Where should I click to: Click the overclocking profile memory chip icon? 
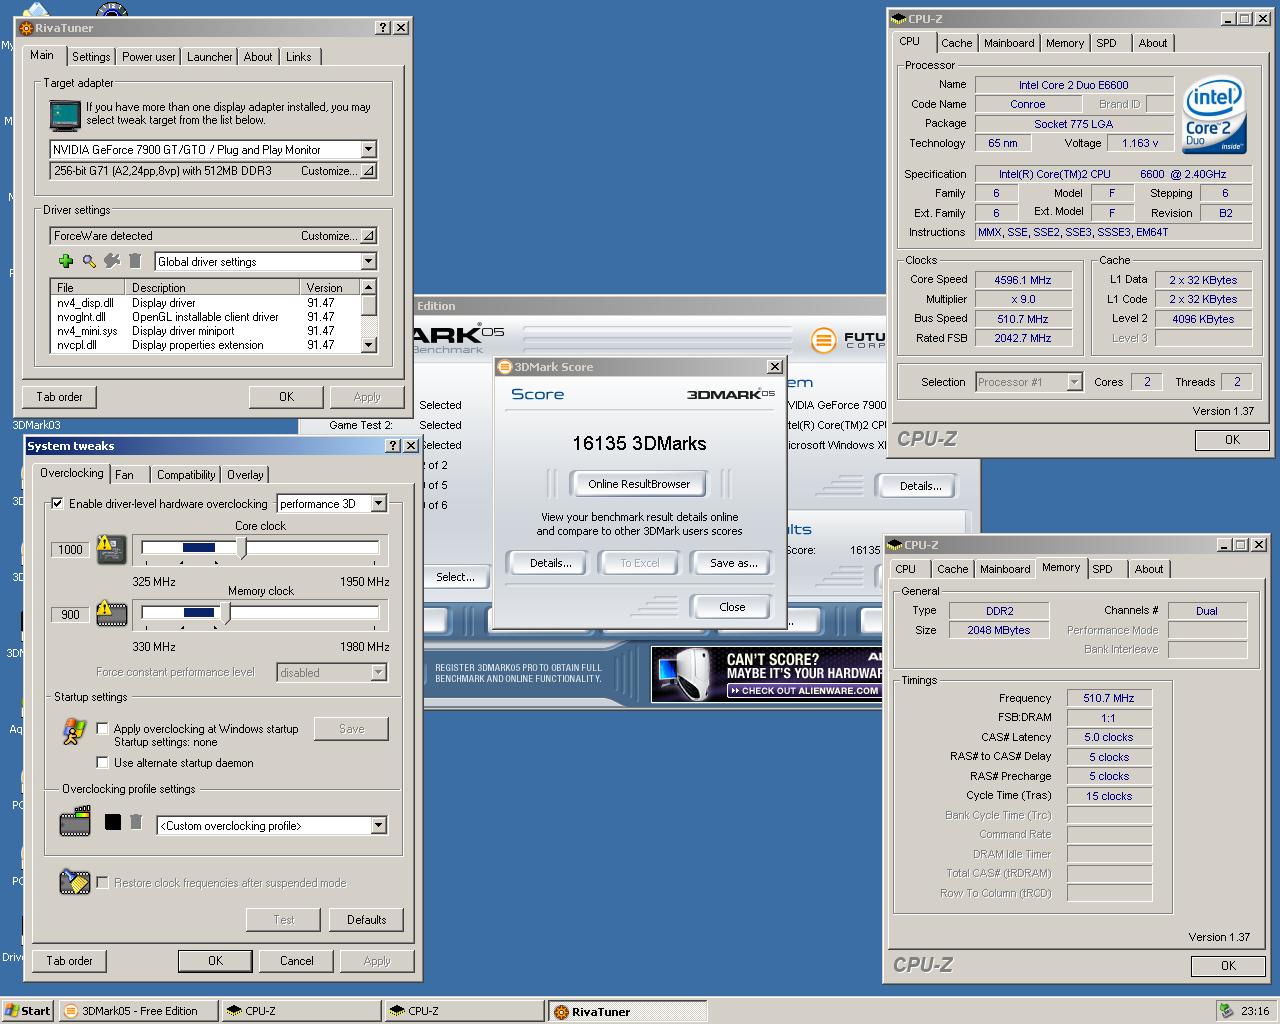[x=75, y=823]
